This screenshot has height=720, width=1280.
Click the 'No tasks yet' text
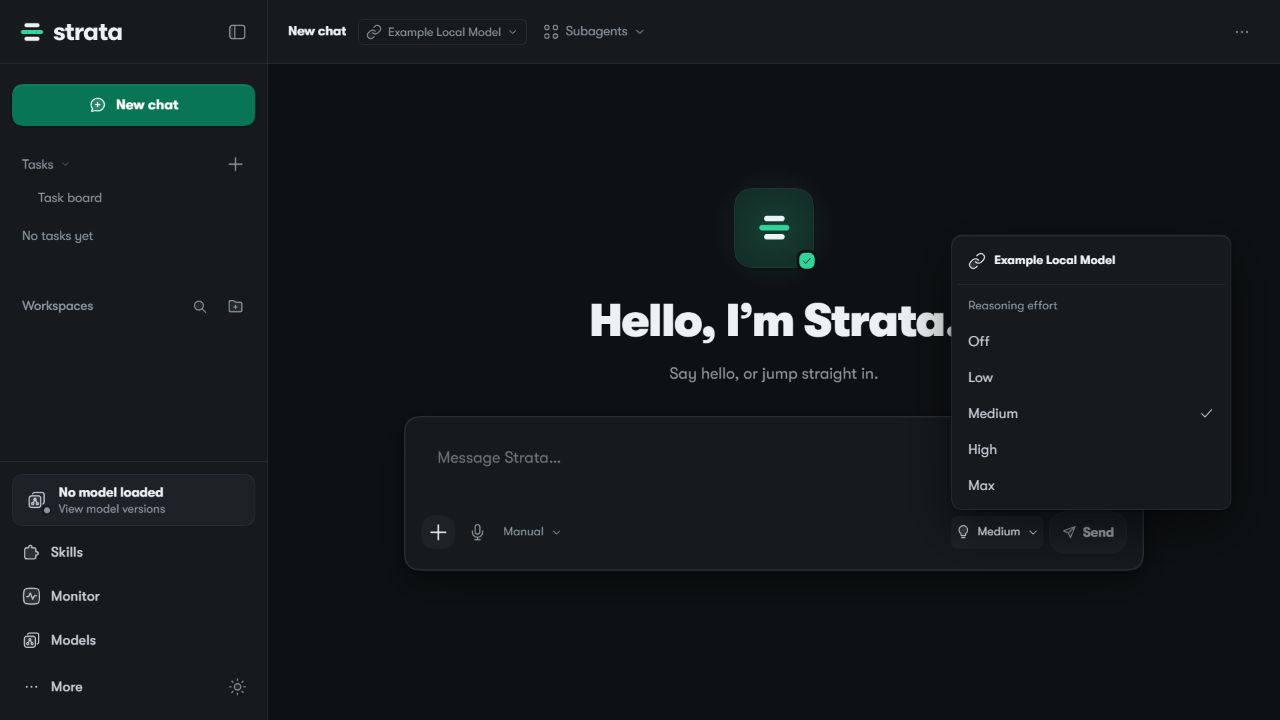(x=58, y=236)
